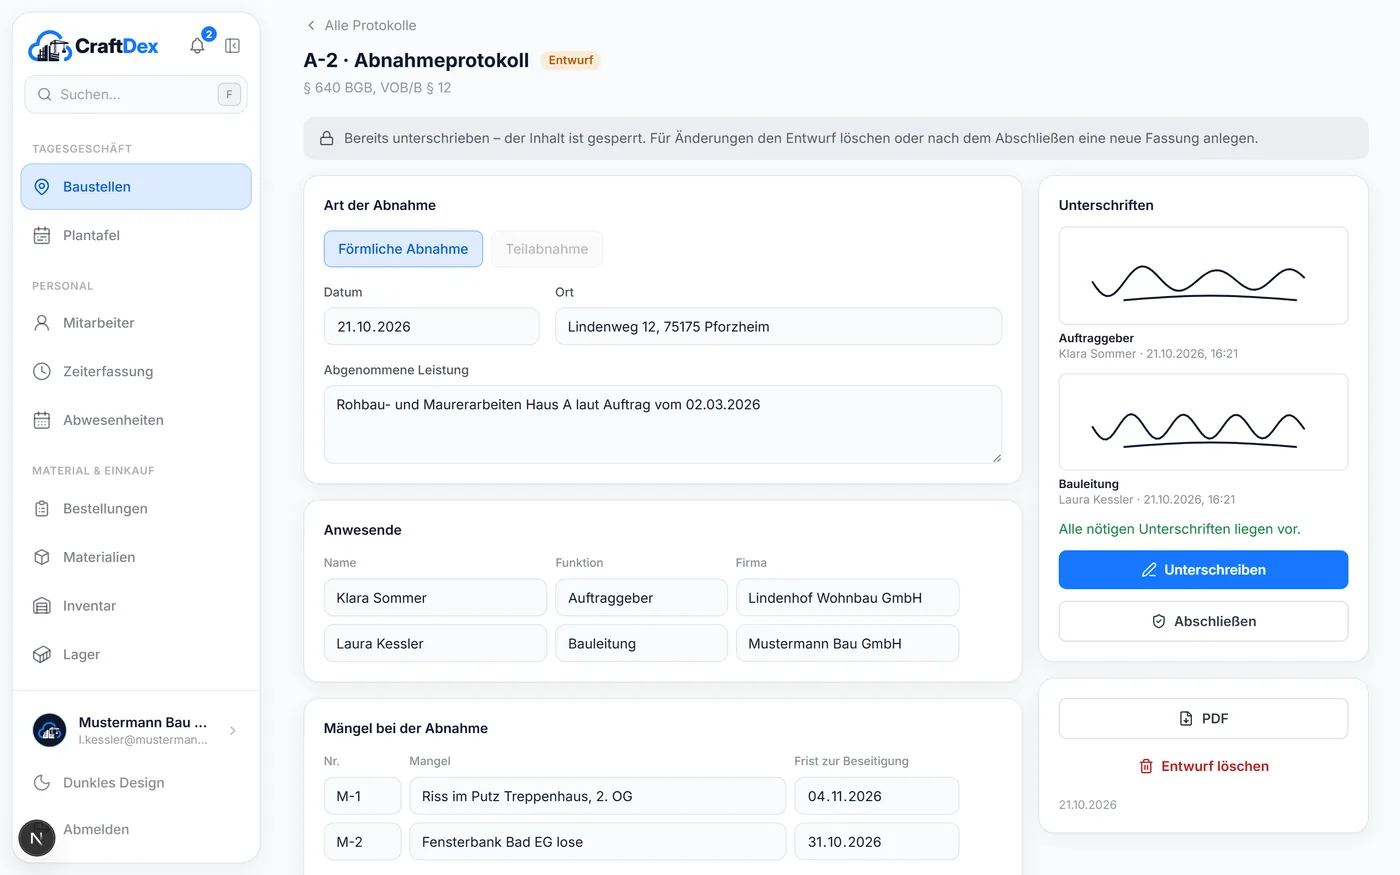The width and height of the screenshot is (1400, 875).
Task: Click the Abschließen button
Action: [x=1203, y=621]
